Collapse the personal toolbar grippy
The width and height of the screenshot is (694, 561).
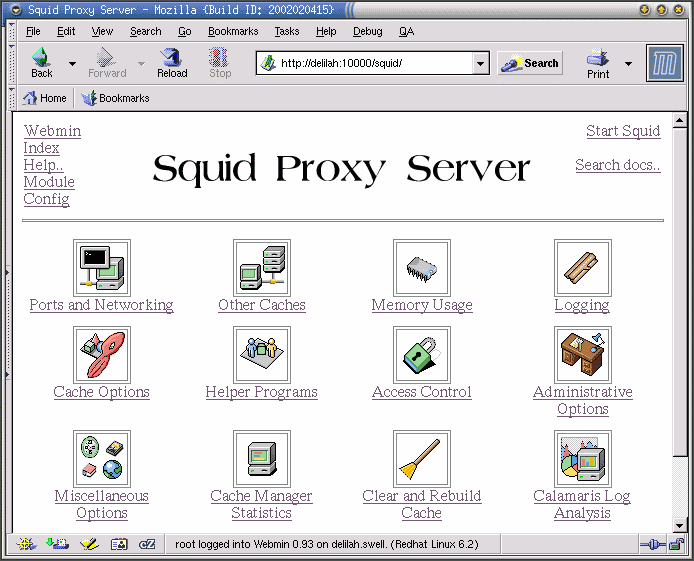tap(12, 98)
